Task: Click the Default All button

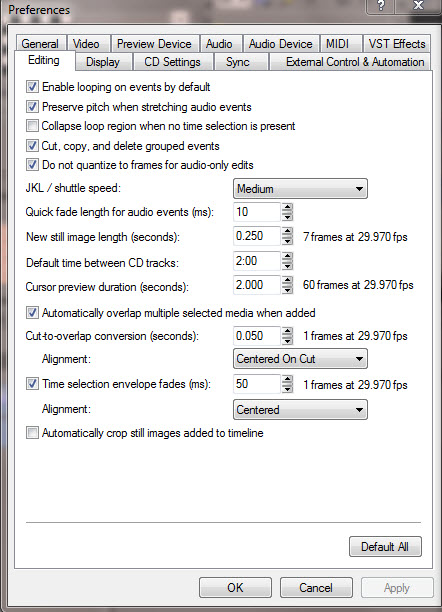Action: tap(385, 546)
